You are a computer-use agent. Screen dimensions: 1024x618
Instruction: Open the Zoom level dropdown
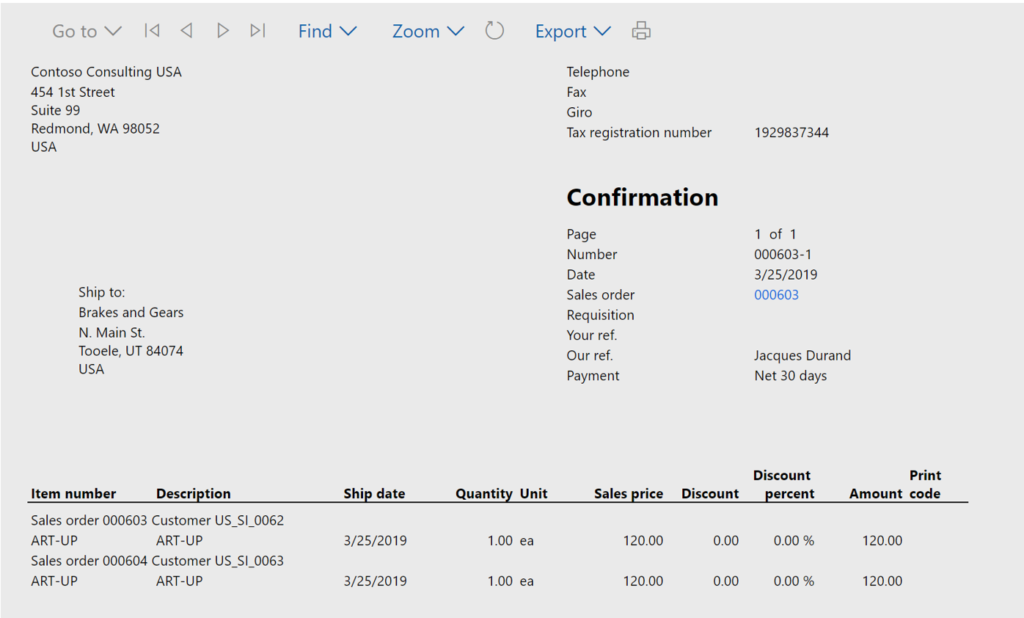(x=427, y=31)
